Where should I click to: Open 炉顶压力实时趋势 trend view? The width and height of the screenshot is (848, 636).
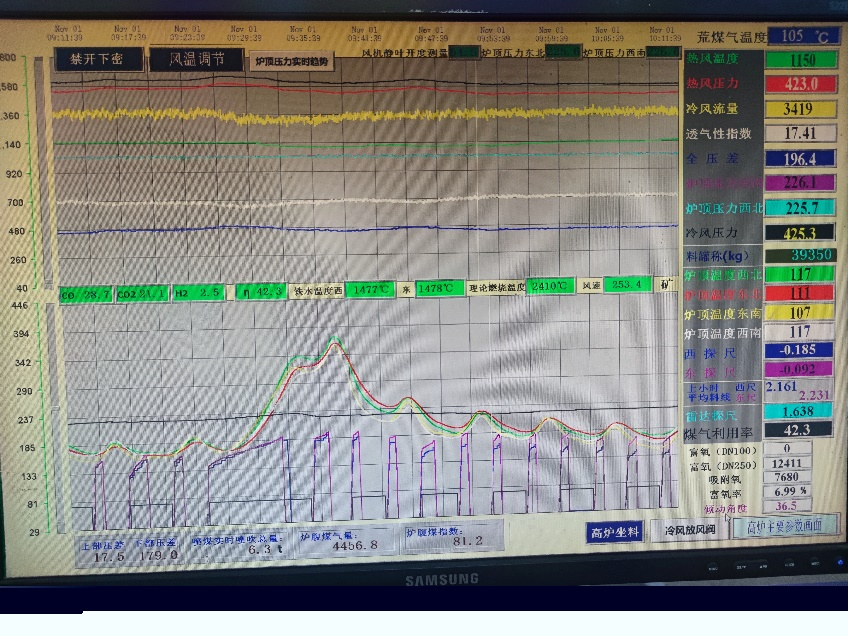(x=292, y=62)
